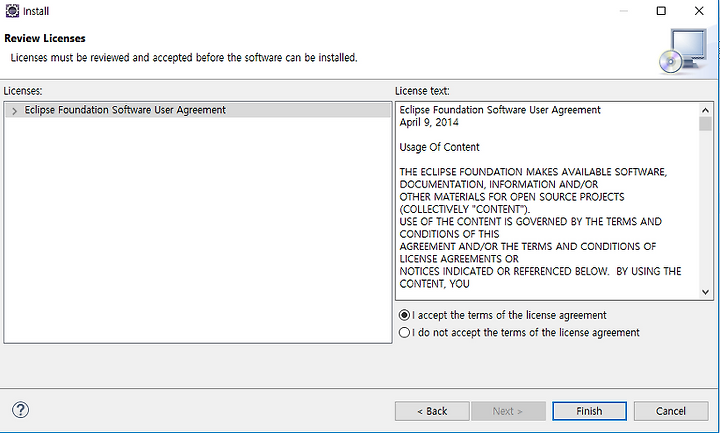Viewport: 720px width, 433px height.
Task: Click the greyed-out Next > button
Action: click(508, 411)
